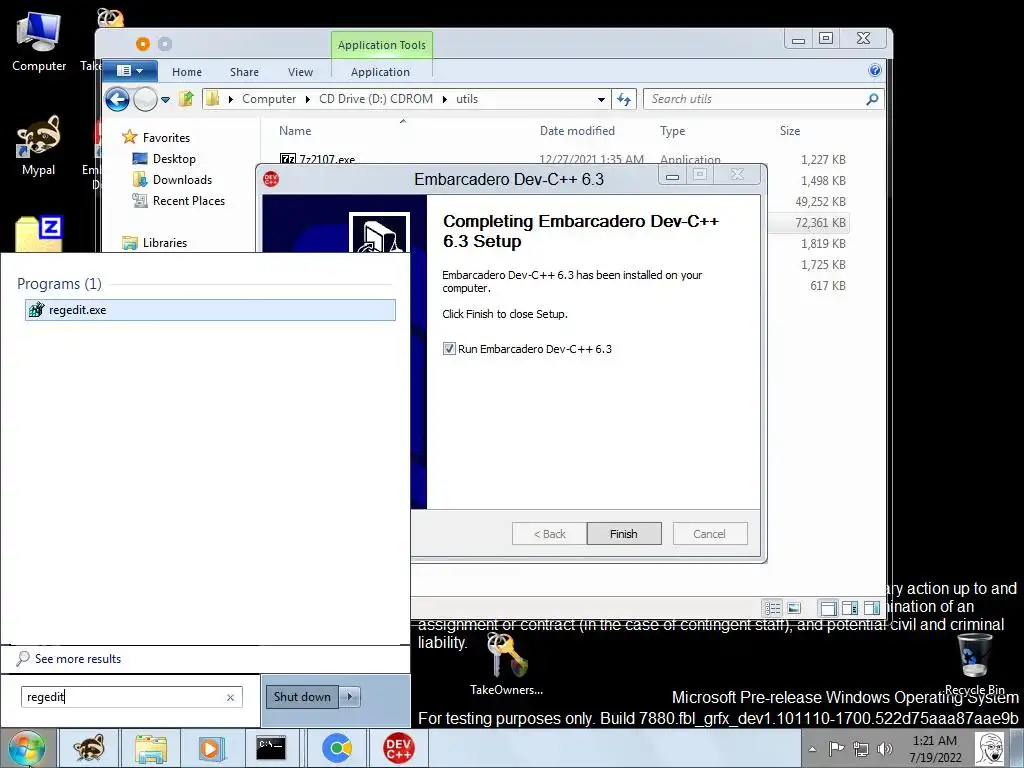Switch Explorer to details view icon
The height and width of the screenshot is (768, 1024).
pos(773,608)
